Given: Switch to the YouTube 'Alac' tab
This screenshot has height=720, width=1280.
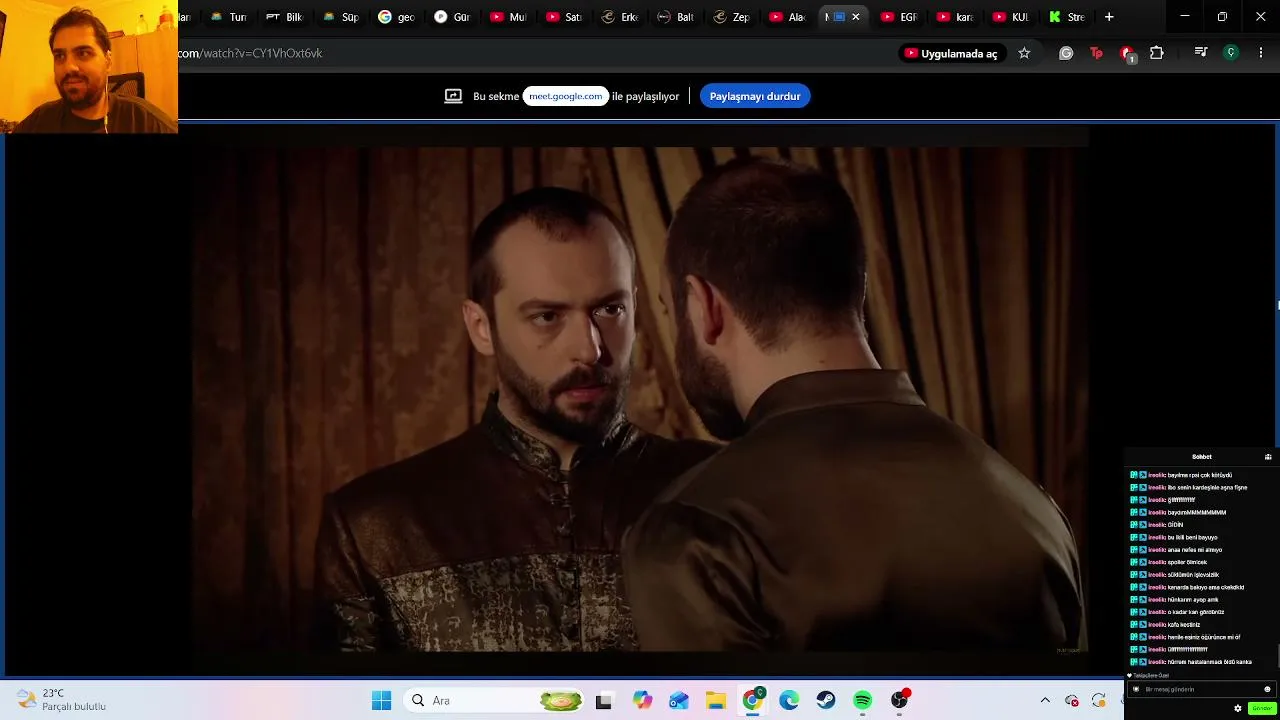Looking at the screenshot, I should tap(788, 17).
